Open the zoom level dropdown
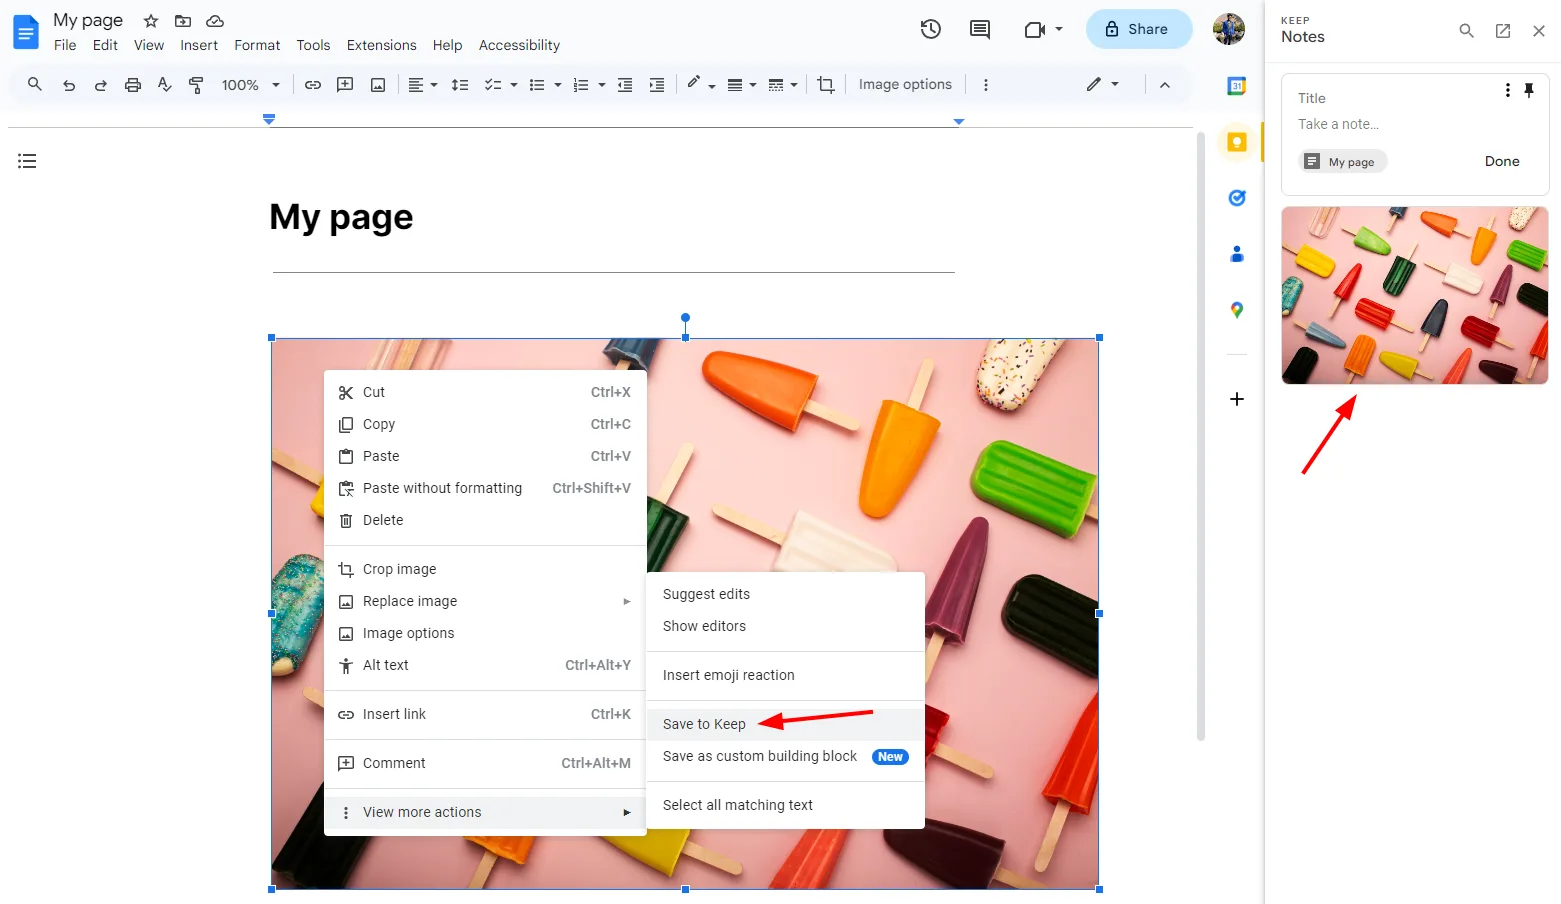The width and height of the screenshot is (1561, 904). point(249,84)
